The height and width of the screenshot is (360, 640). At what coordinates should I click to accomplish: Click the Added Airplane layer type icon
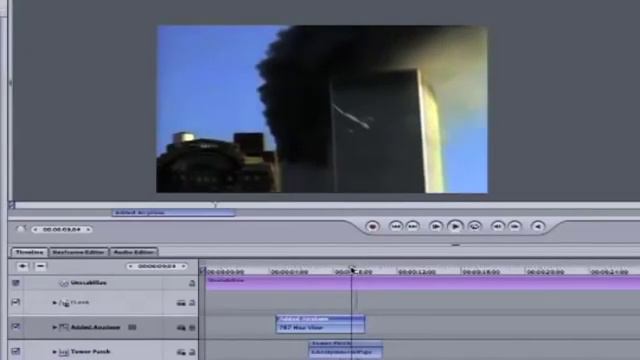click(64, 327)
